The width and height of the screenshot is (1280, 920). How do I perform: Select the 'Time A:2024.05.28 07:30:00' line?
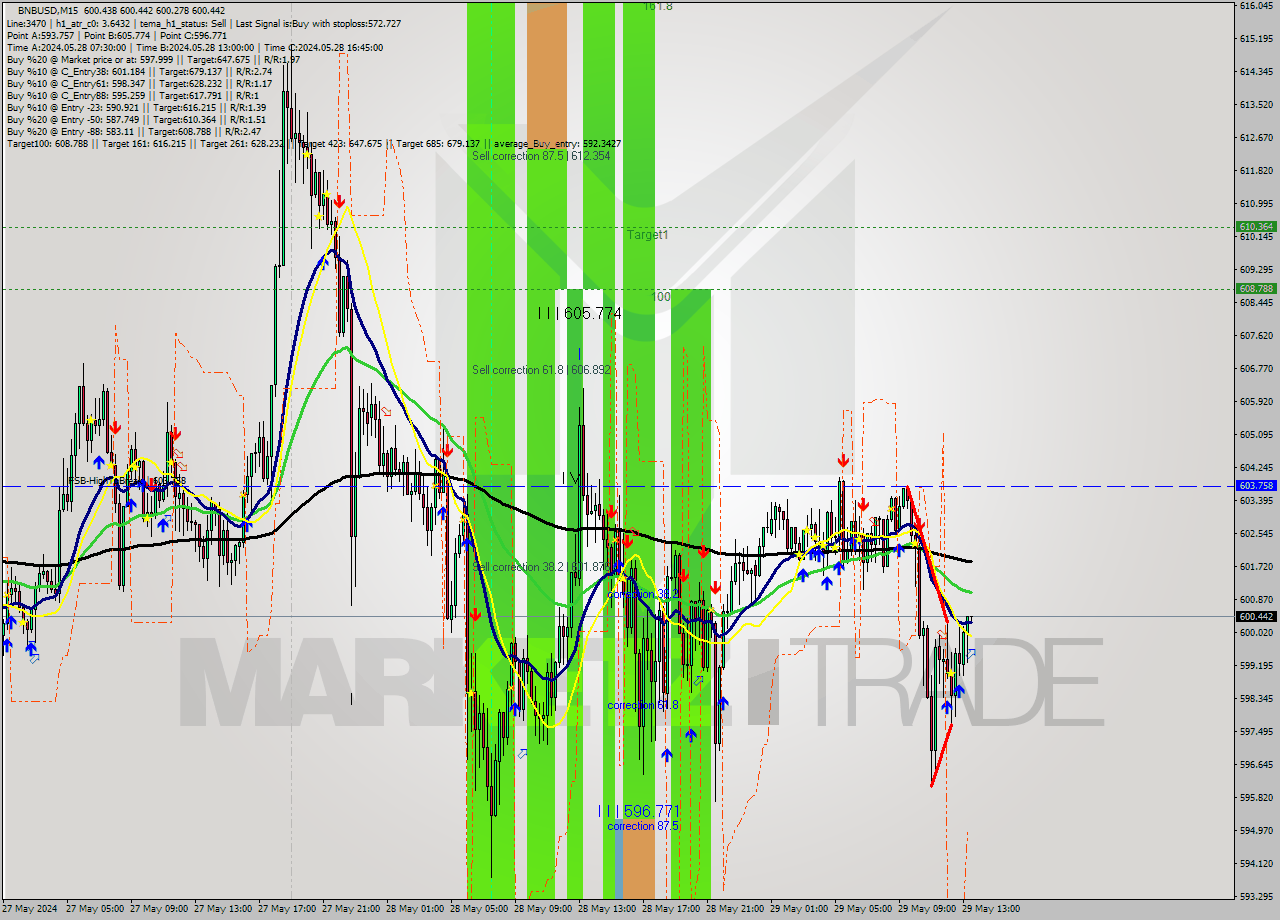(195, 47)
